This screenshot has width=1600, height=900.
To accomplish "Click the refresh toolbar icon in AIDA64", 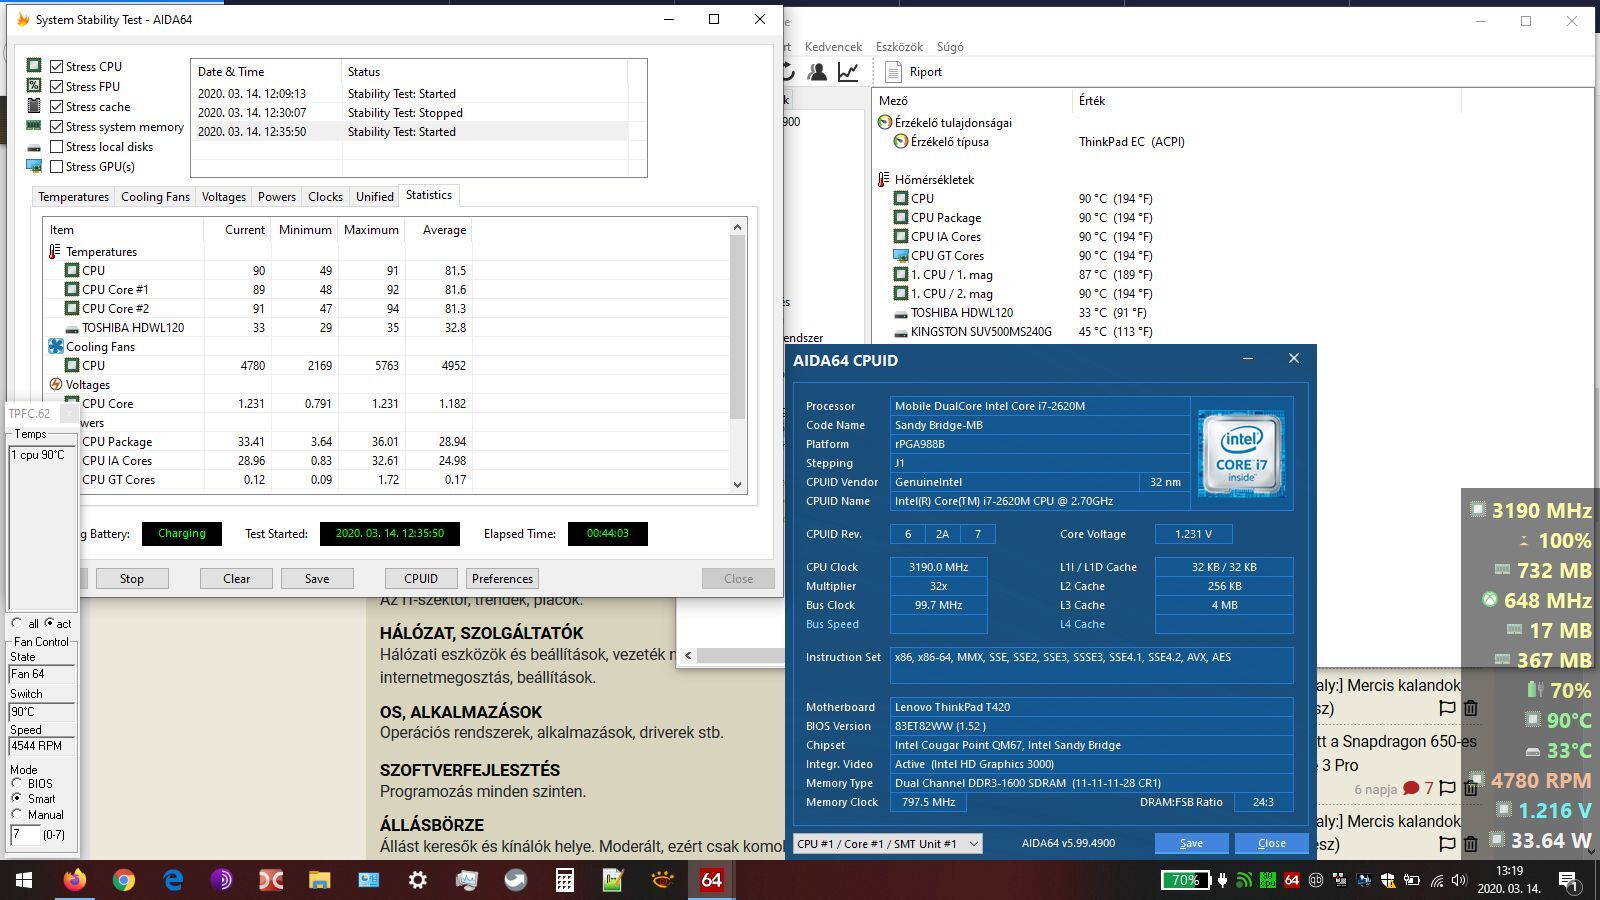I will point(789,72).
